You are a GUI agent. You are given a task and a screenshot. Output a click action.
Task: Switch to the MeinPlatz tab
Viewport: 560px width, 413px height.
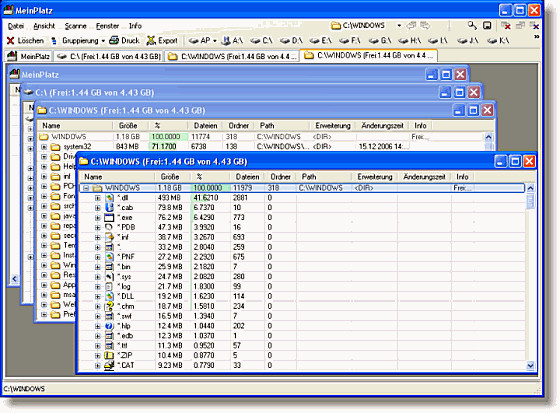(28, 56)
